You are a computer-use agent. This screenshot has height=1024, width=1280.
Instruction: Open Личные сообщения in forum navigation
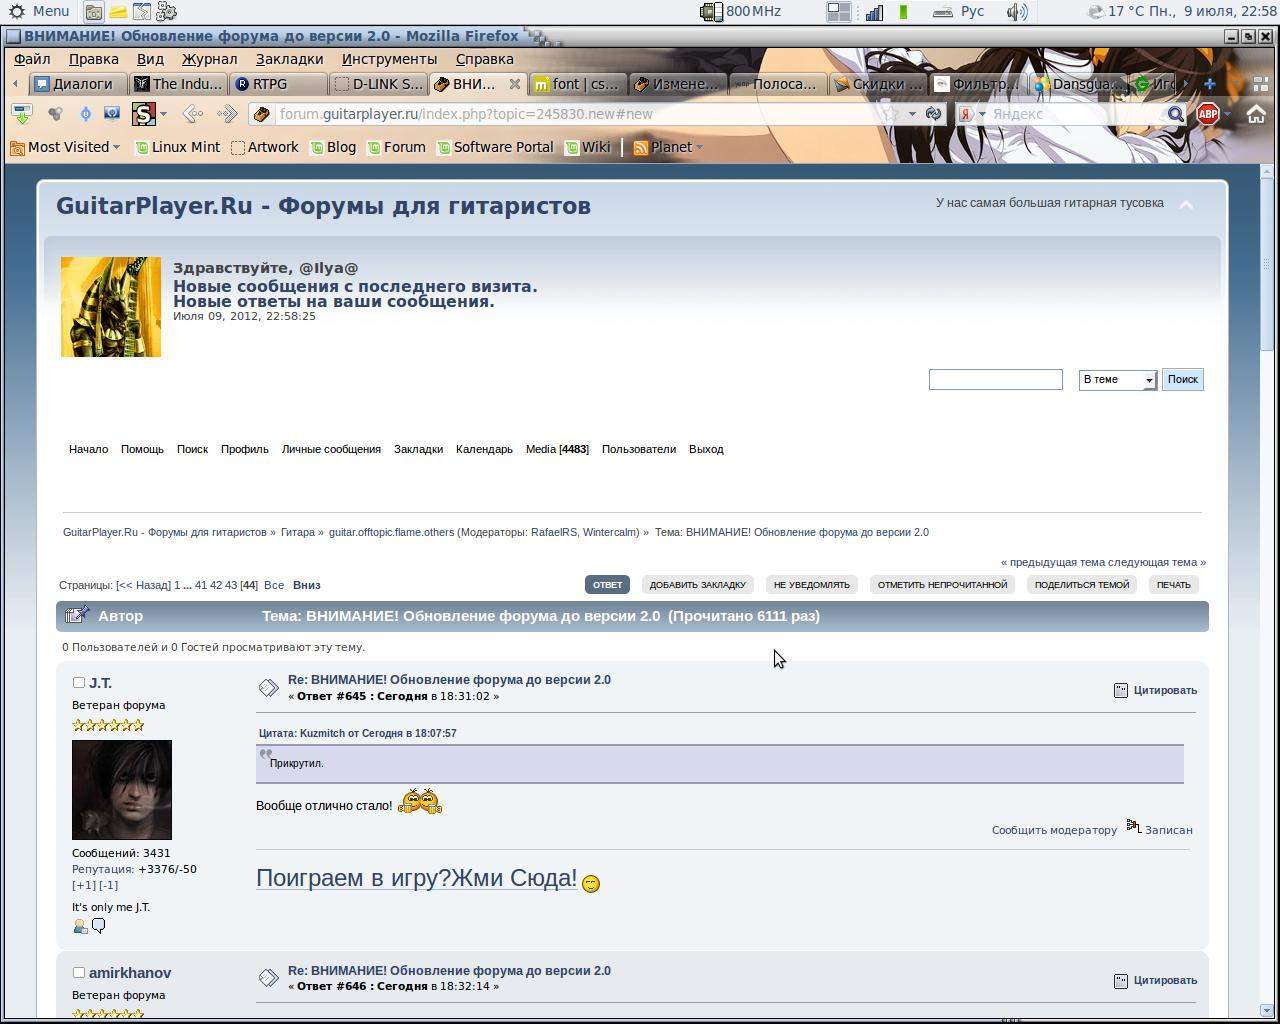pos(331,449)
